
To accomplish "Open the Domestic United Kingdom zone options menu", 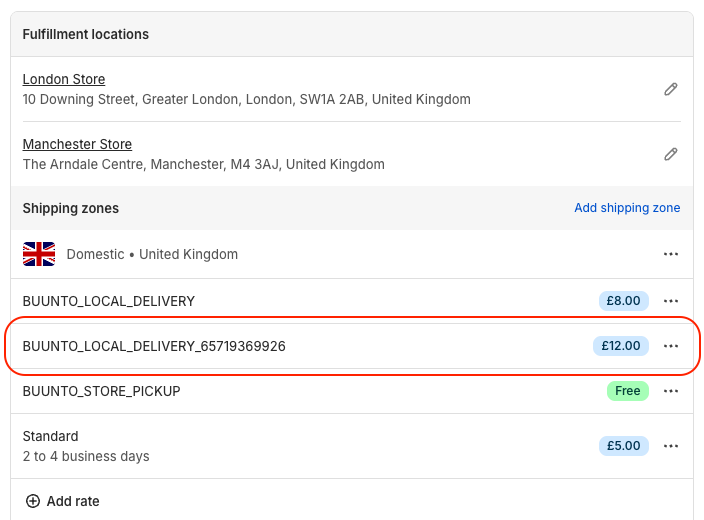I will tap(671, 254).
